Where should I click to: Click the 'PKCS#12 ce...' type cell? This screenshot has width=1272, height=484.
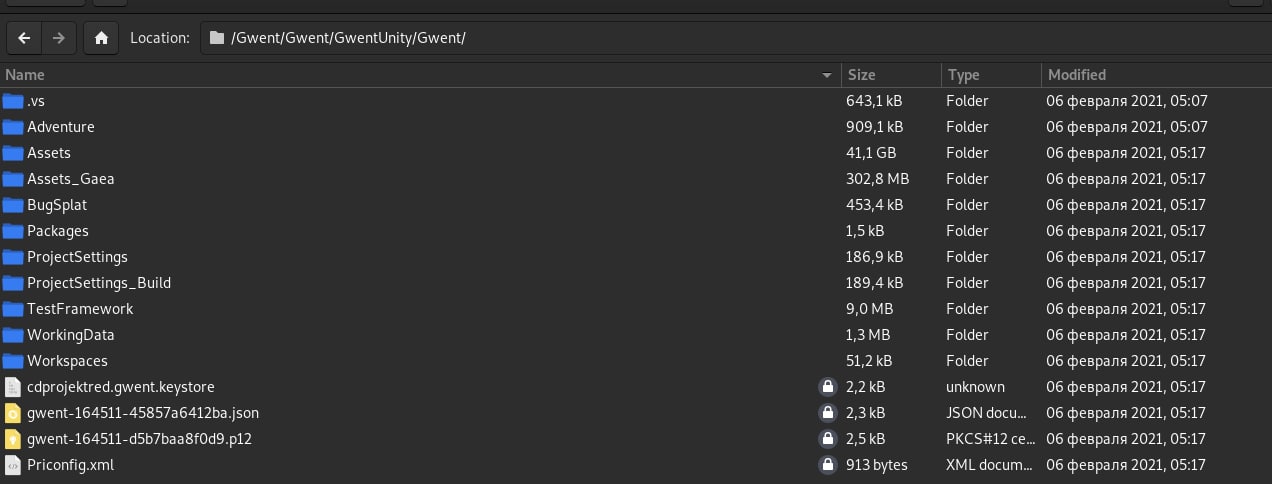[989, 439]
